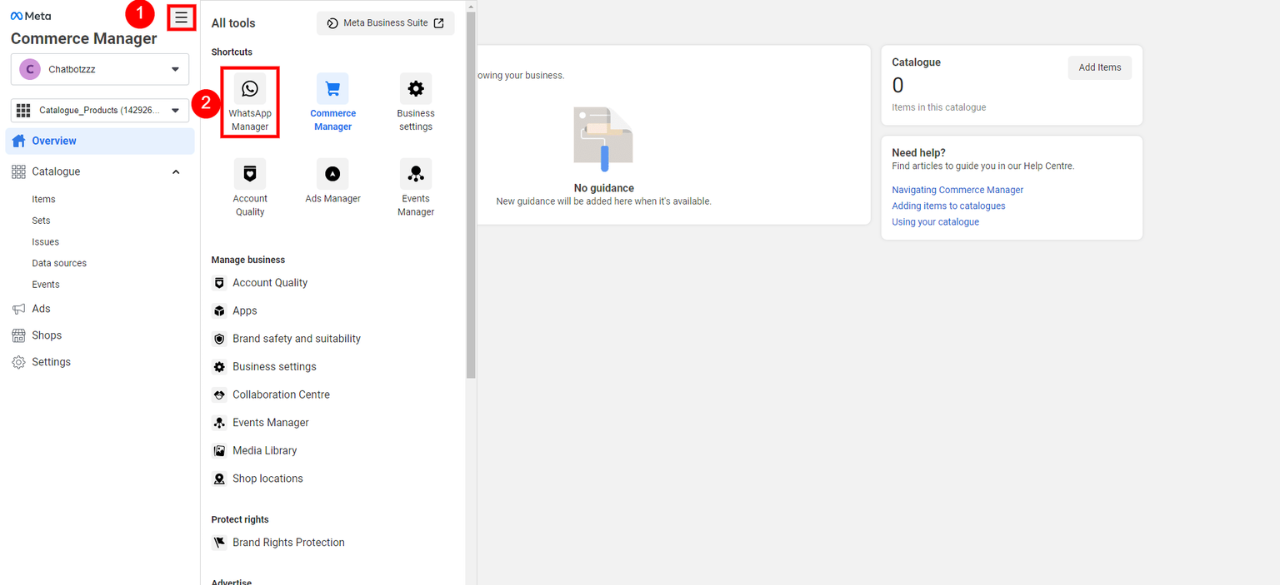
Task: Open Ads Manager shortcut
Action: click(333, 181)
